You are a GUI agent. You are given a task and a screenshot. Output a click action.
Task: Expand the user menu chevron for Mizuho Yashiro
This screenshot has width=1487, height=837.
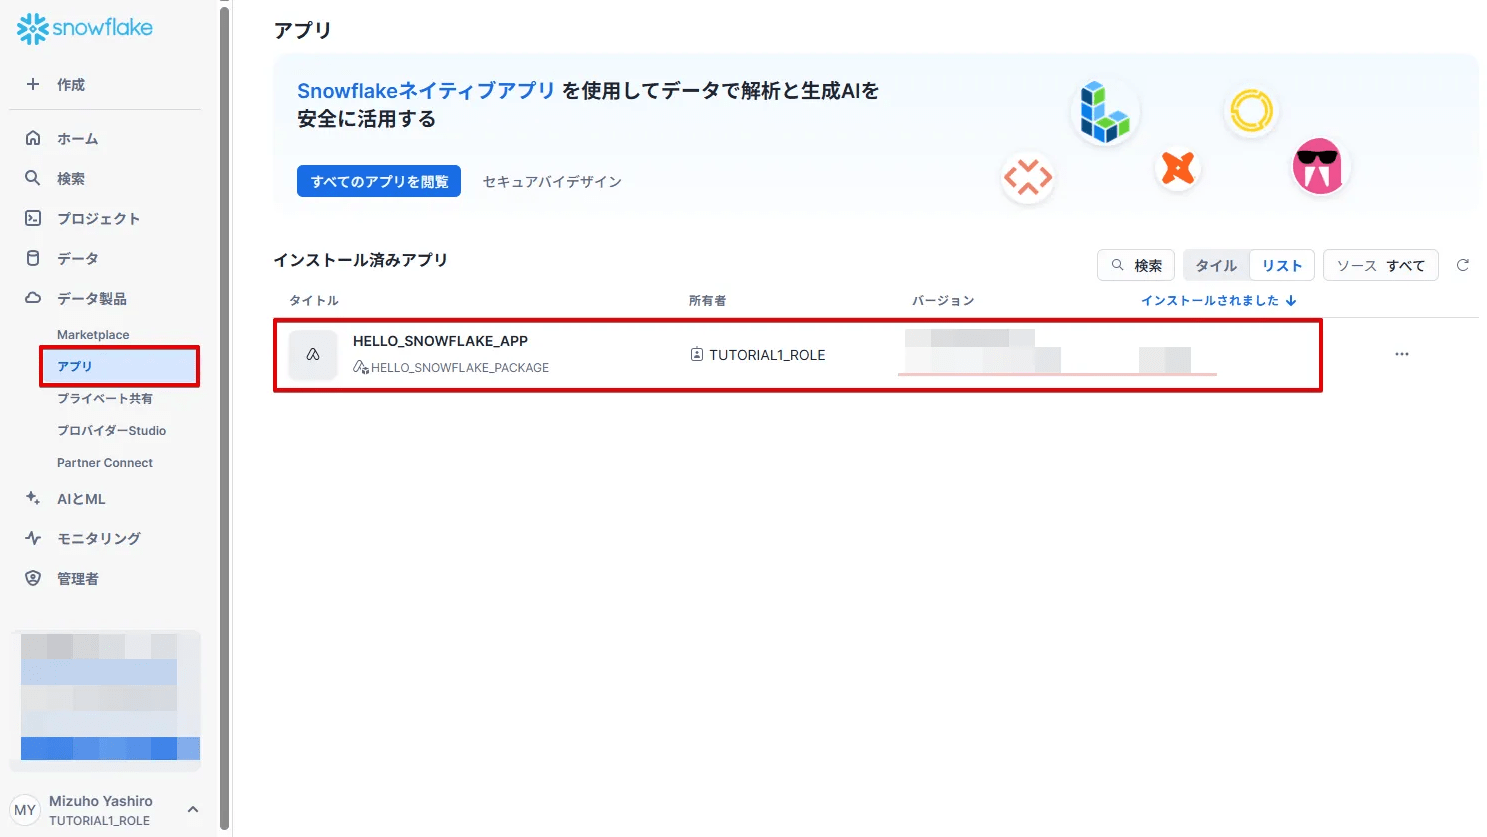pos(193,810)
